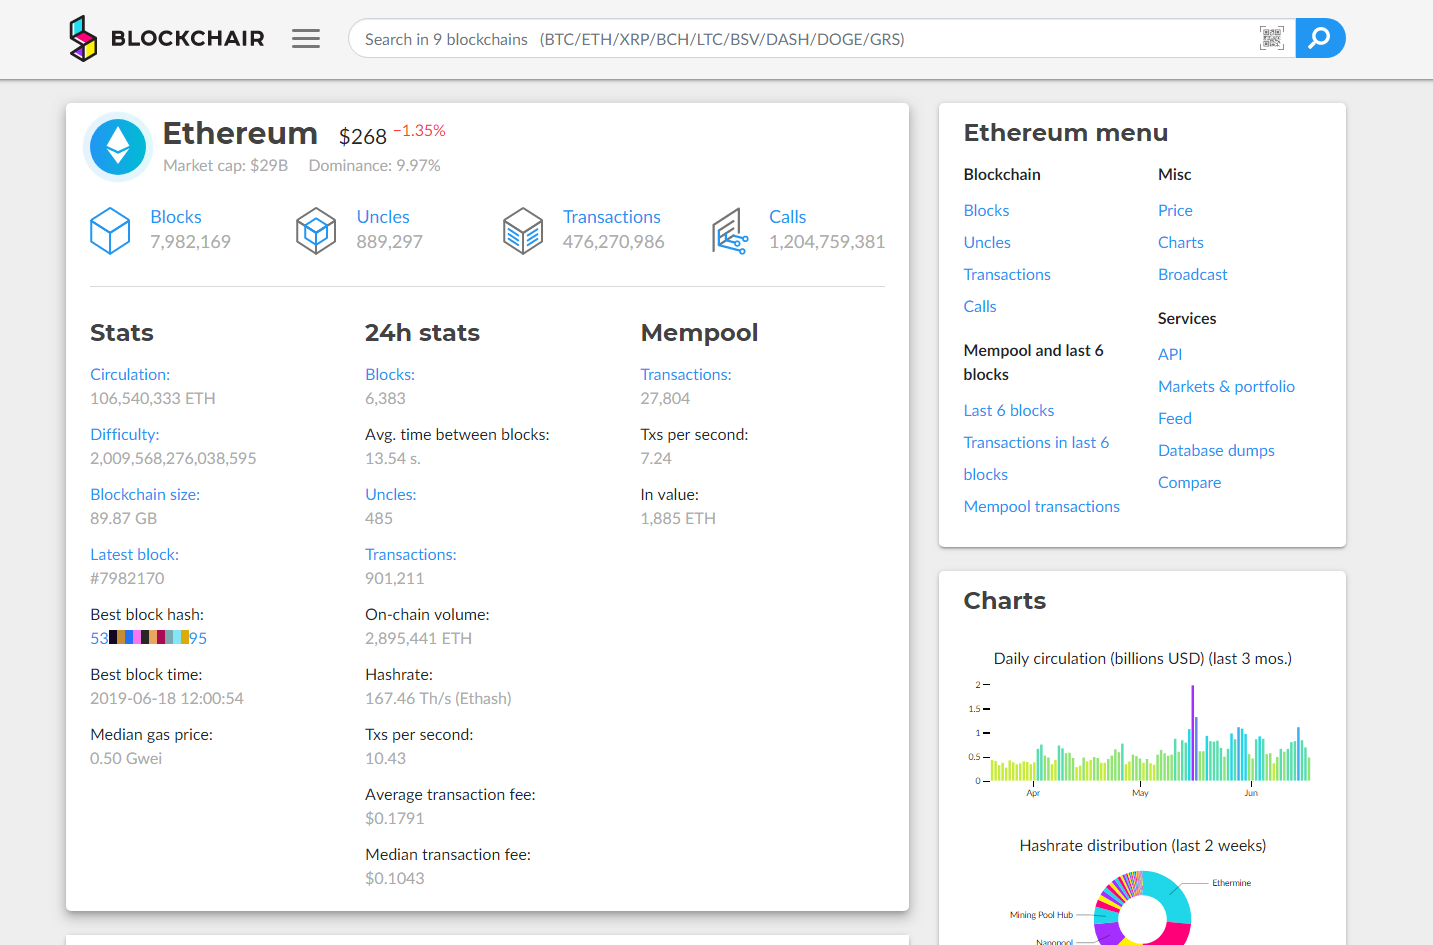Screen dimensions: 1433x945
Task: Click the Blockchair logo icon
Action: point(83,39)
